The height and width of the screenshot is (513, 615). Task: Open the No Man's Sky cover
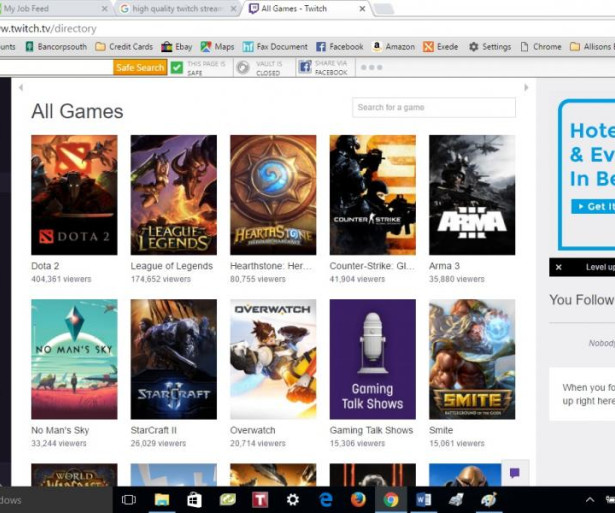[74, 359]
